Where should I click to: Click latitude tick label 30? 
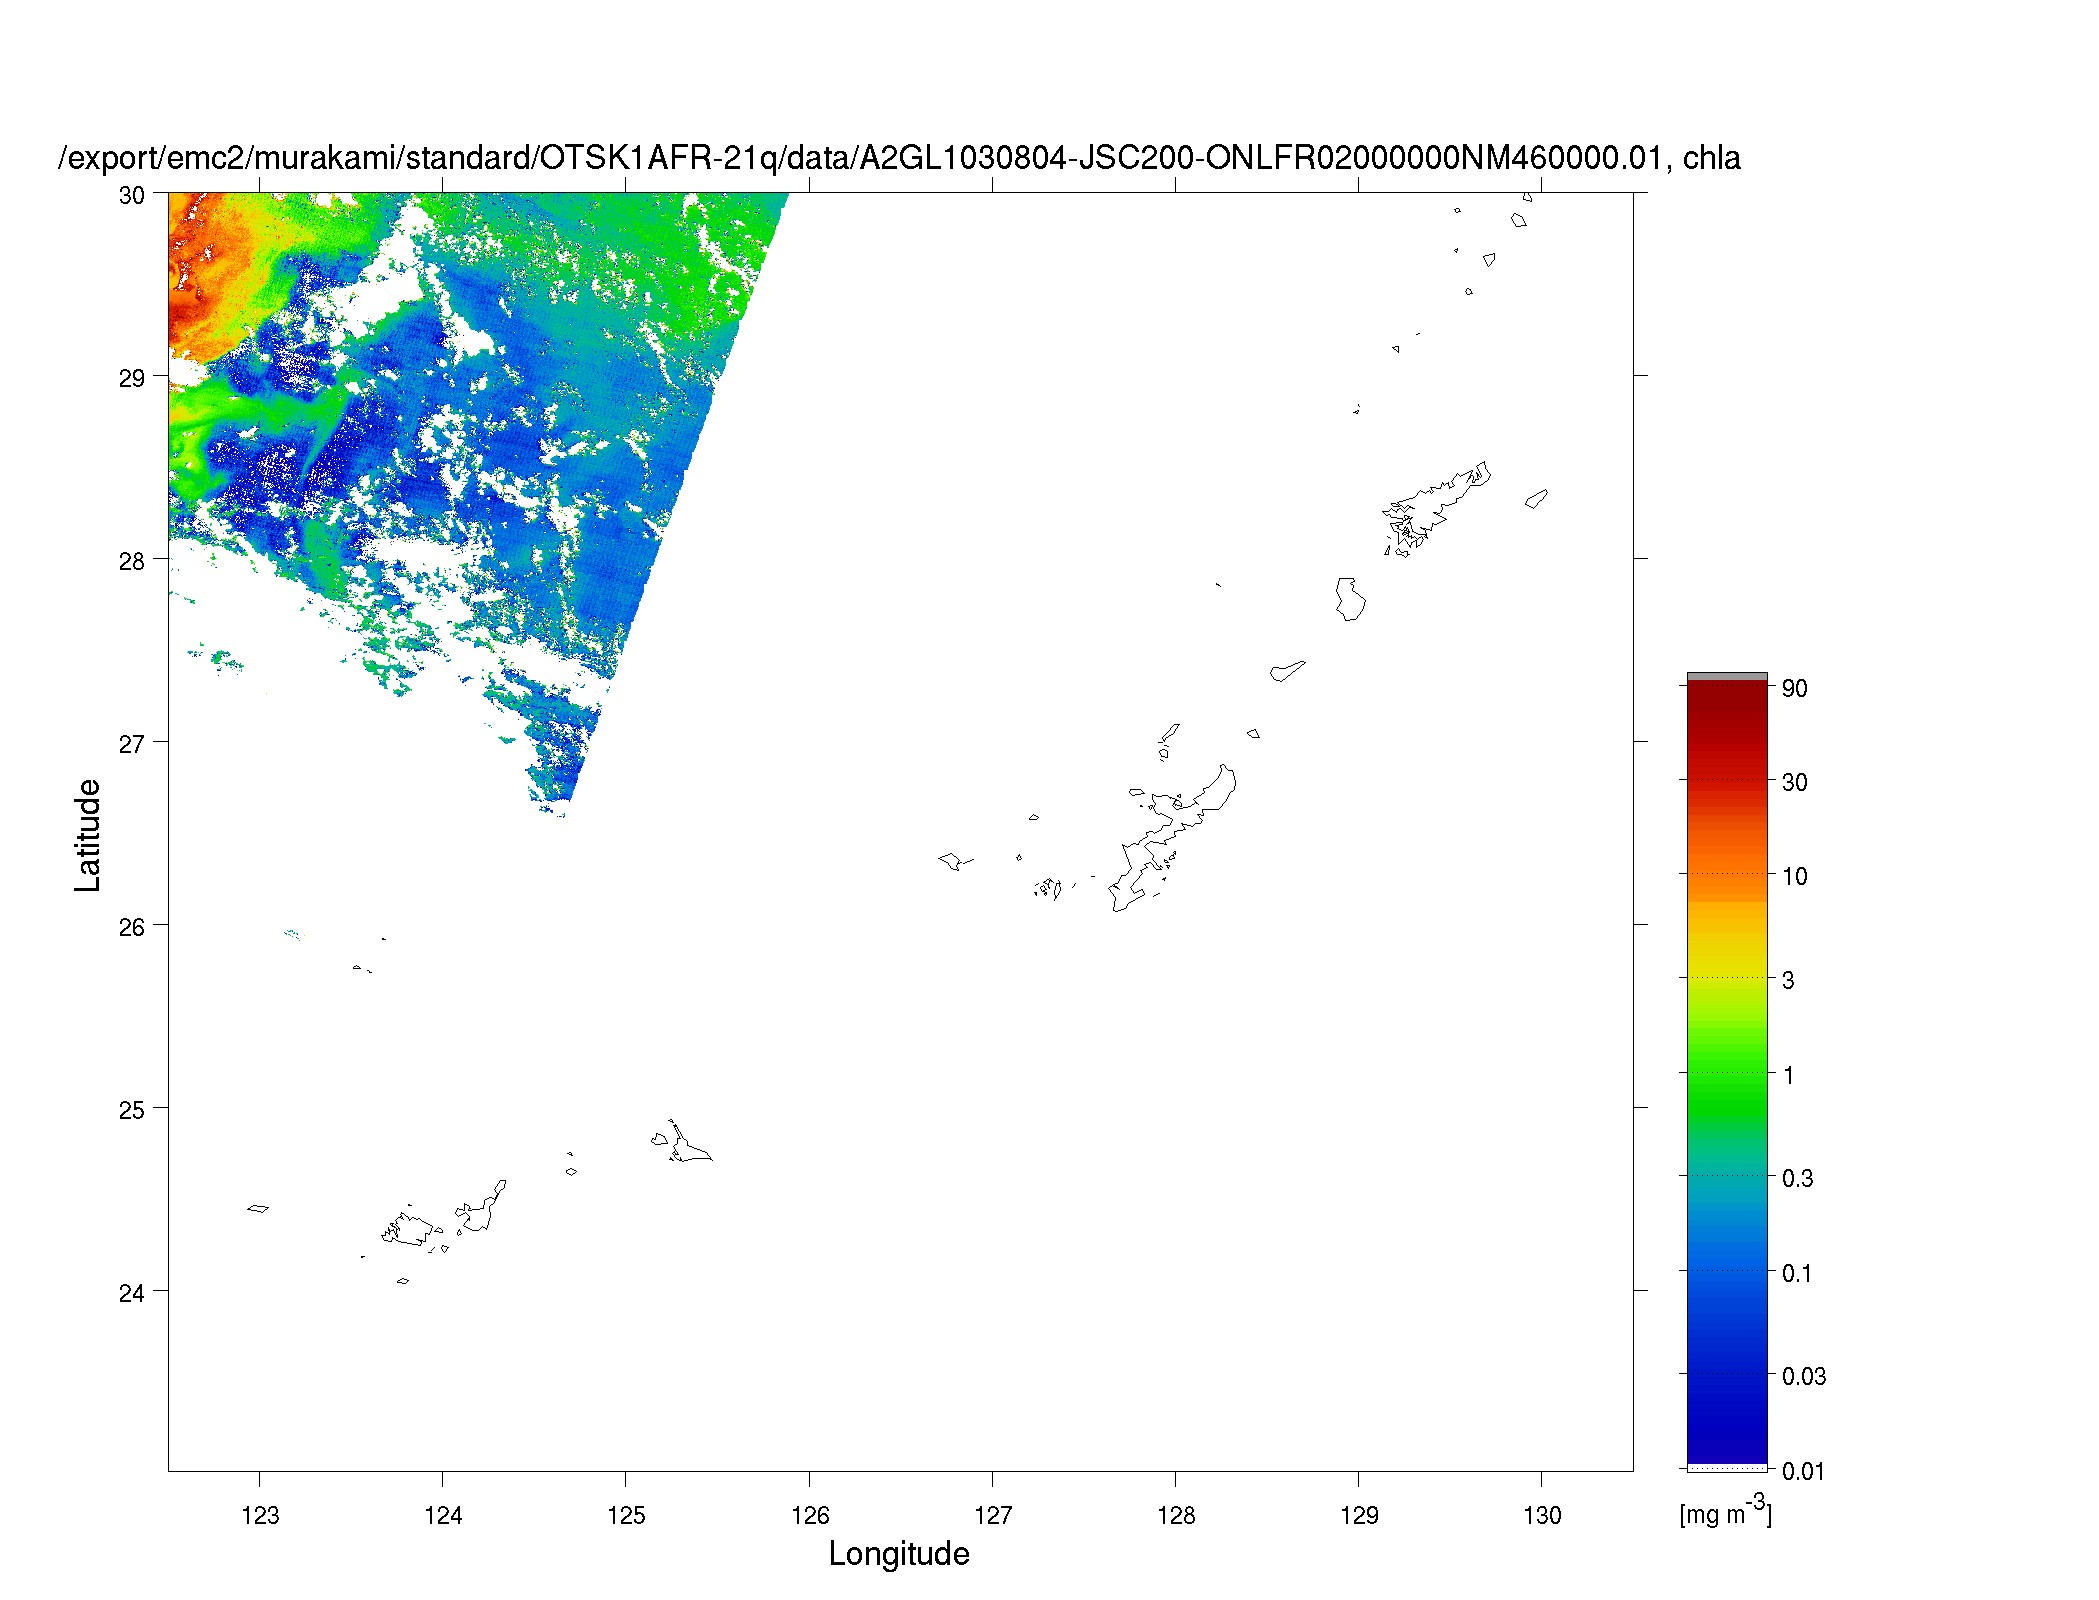[131, 195]
